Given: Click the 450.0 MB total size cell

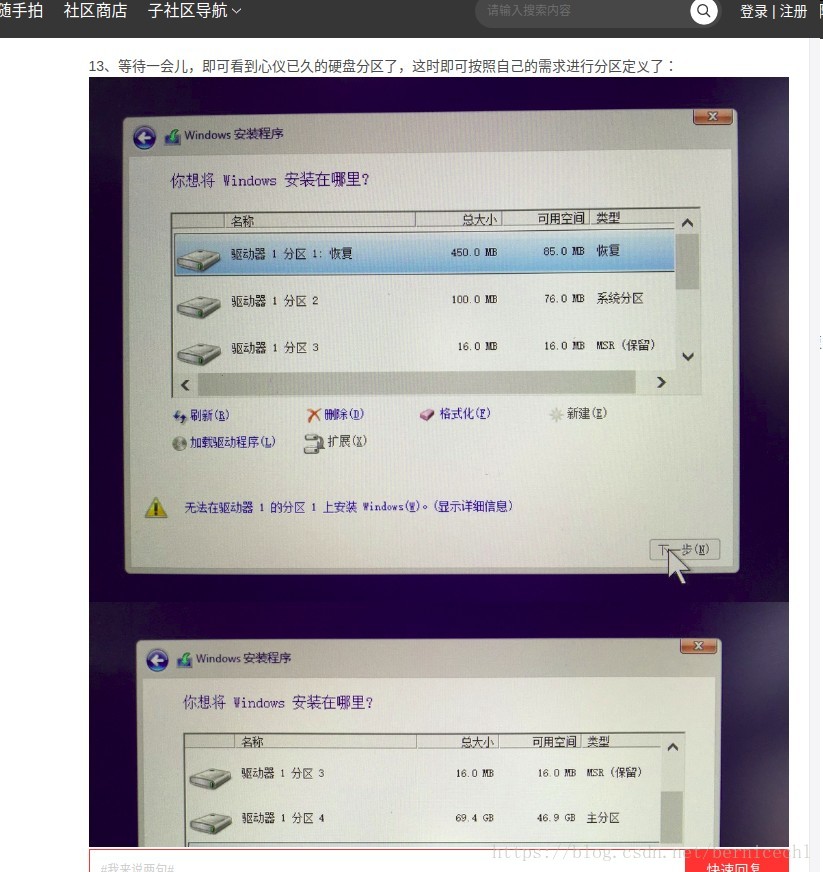Looking at the screenshot, I should pyautogui.click(x=474, y=252).
